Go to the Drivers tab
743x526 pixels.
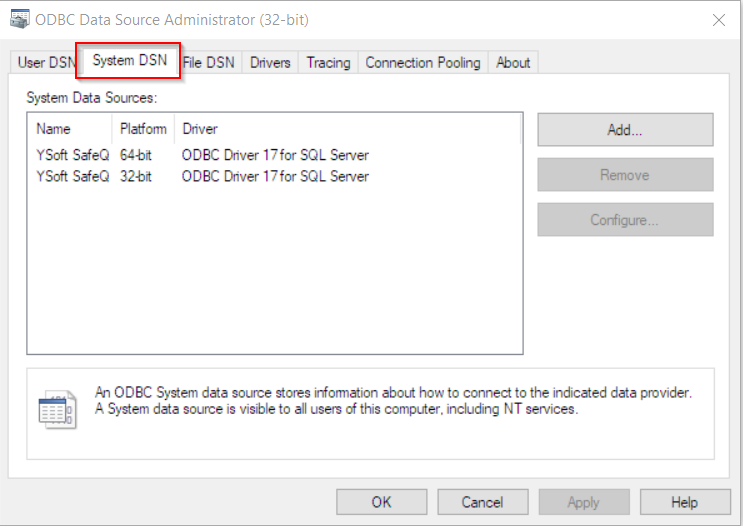point(270,63)
